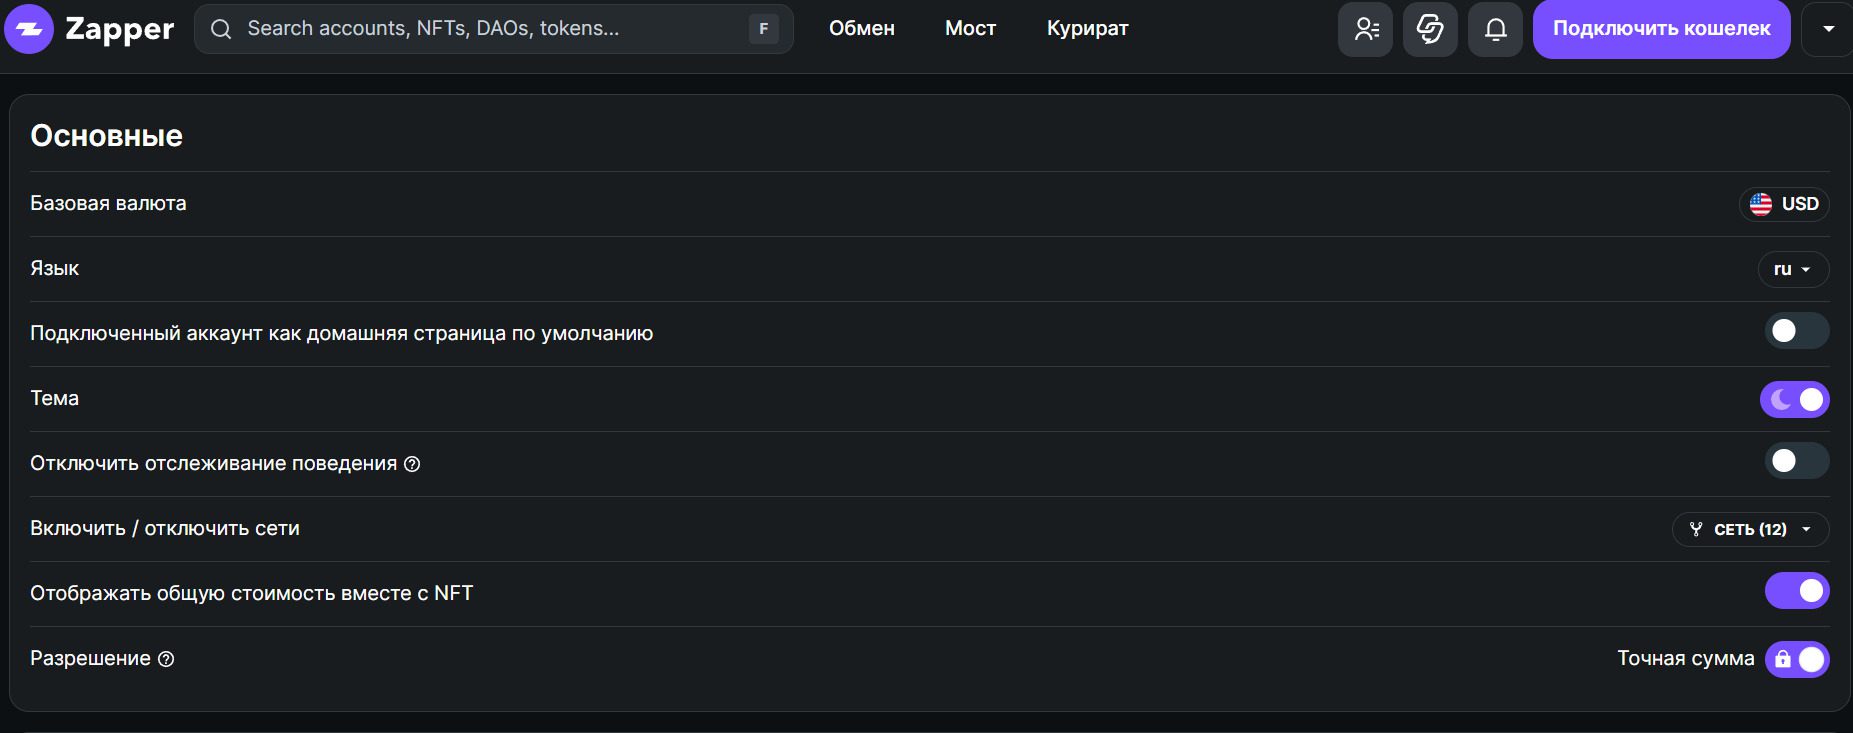Expand the arrow menu beside Подключить кошелек
The image size is (1853, 733).
click(x=1828, y=29)
